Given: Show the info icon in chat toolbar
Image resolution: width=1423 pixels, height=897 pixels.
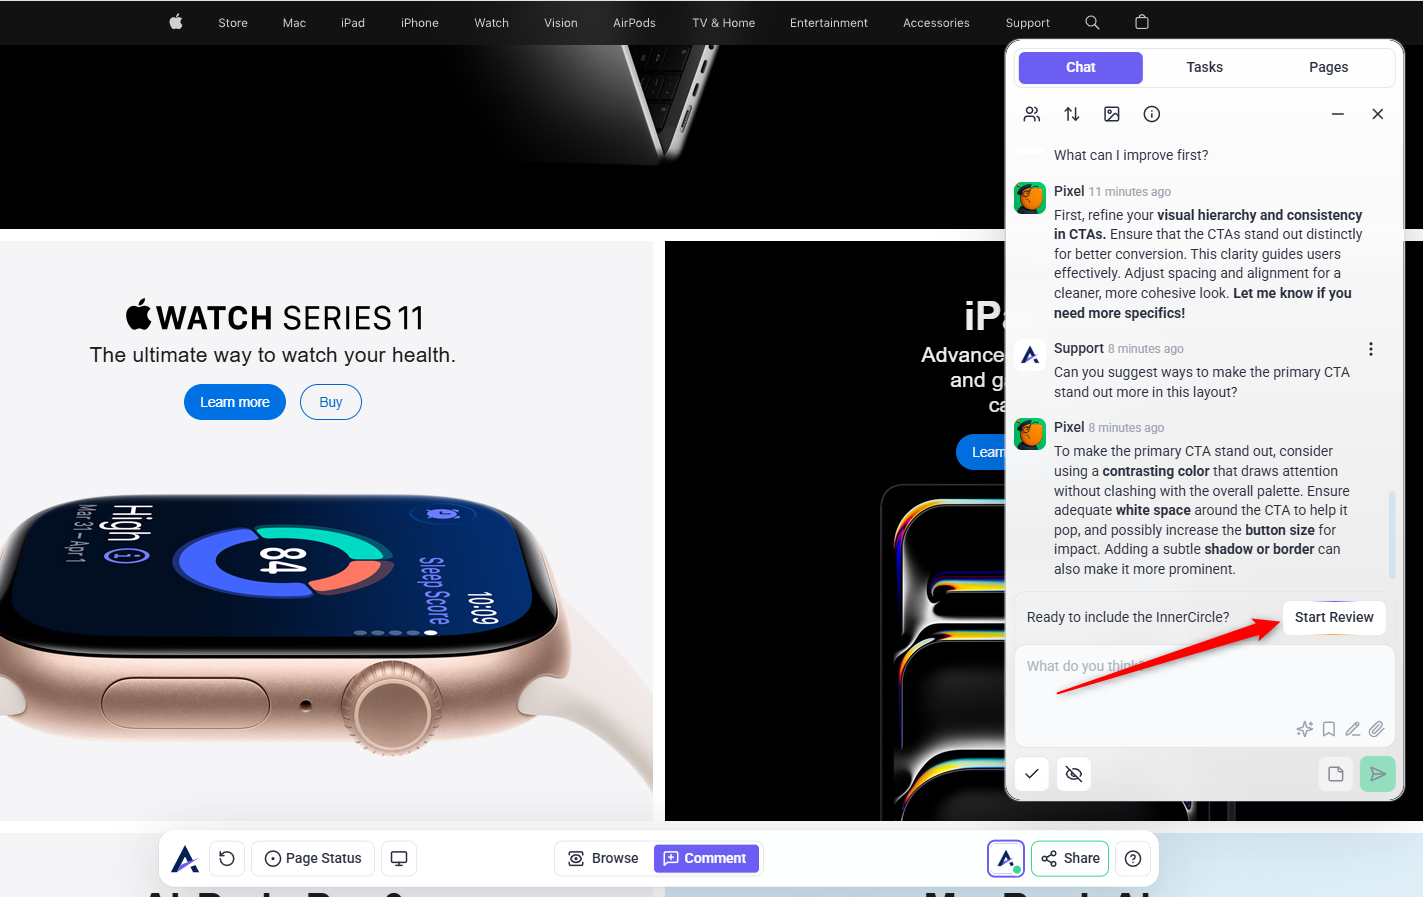Looking at the screenshot, I should [1152, 114].
